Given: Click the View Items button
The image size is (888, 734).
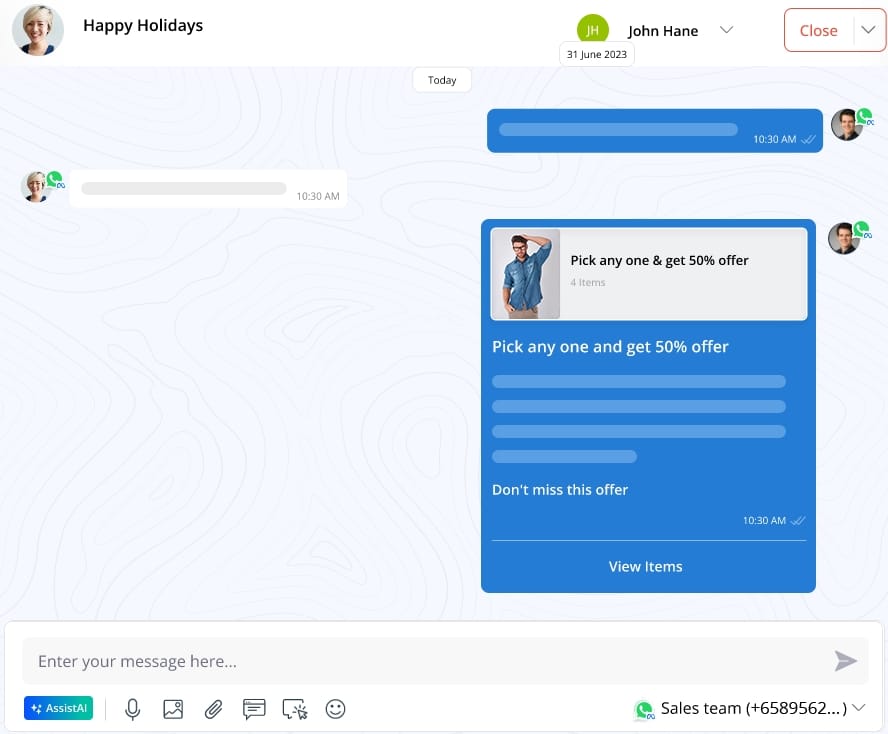Looking at the screenshot, I should tap(646, 566).
